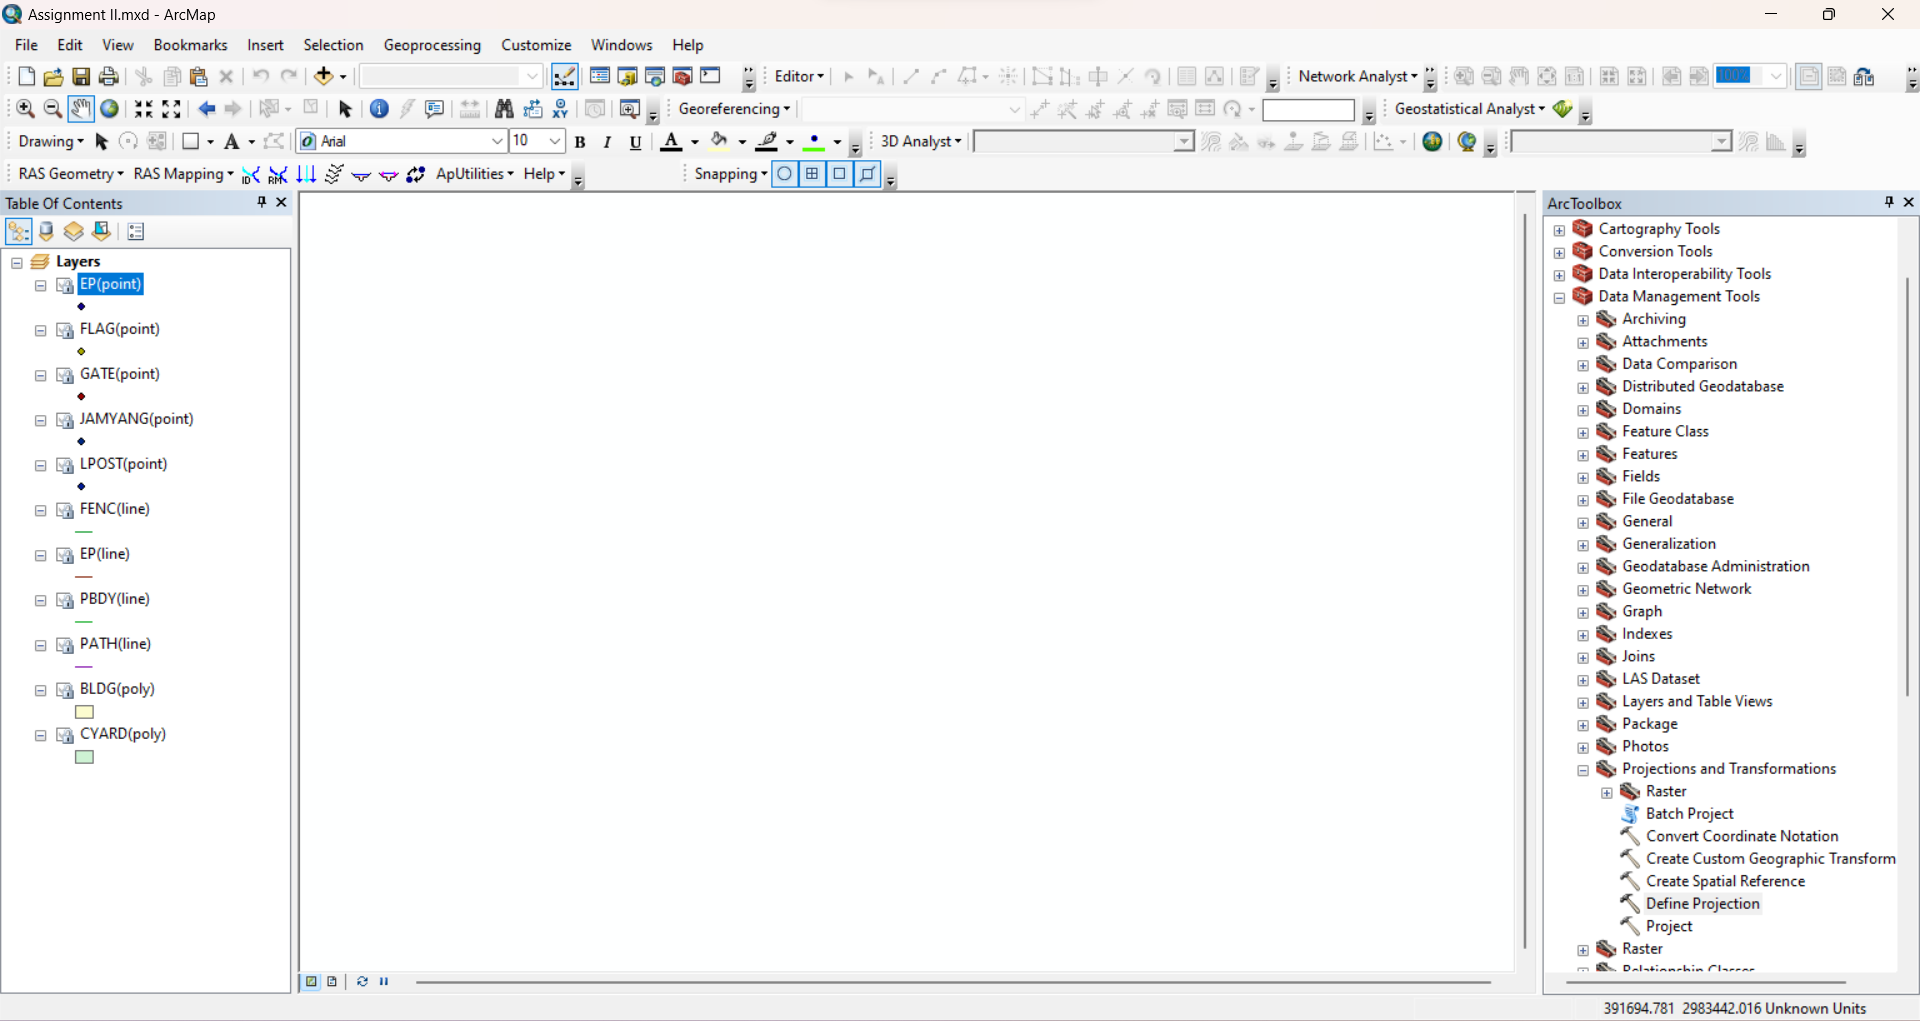Choose the Select Elements arrow tool
The height and width of the screenshot is (1021, 1920).
[x=345, y=109]
